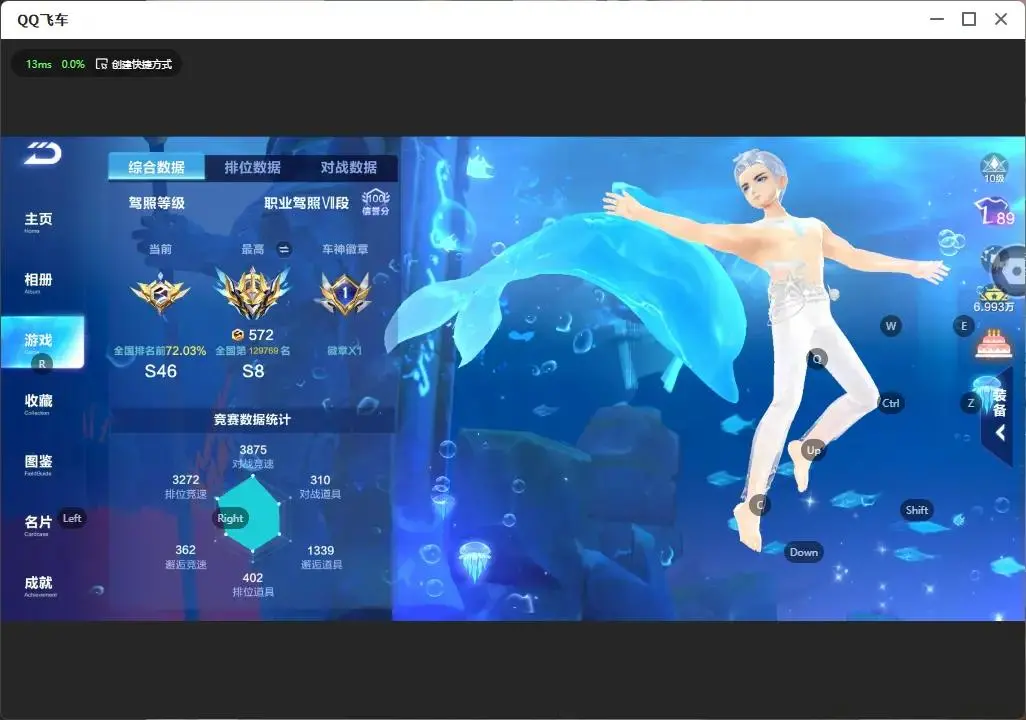Viewport: 1026px width, 720px height.
Task: Click the Shift key overlay button
Action: 916,510
